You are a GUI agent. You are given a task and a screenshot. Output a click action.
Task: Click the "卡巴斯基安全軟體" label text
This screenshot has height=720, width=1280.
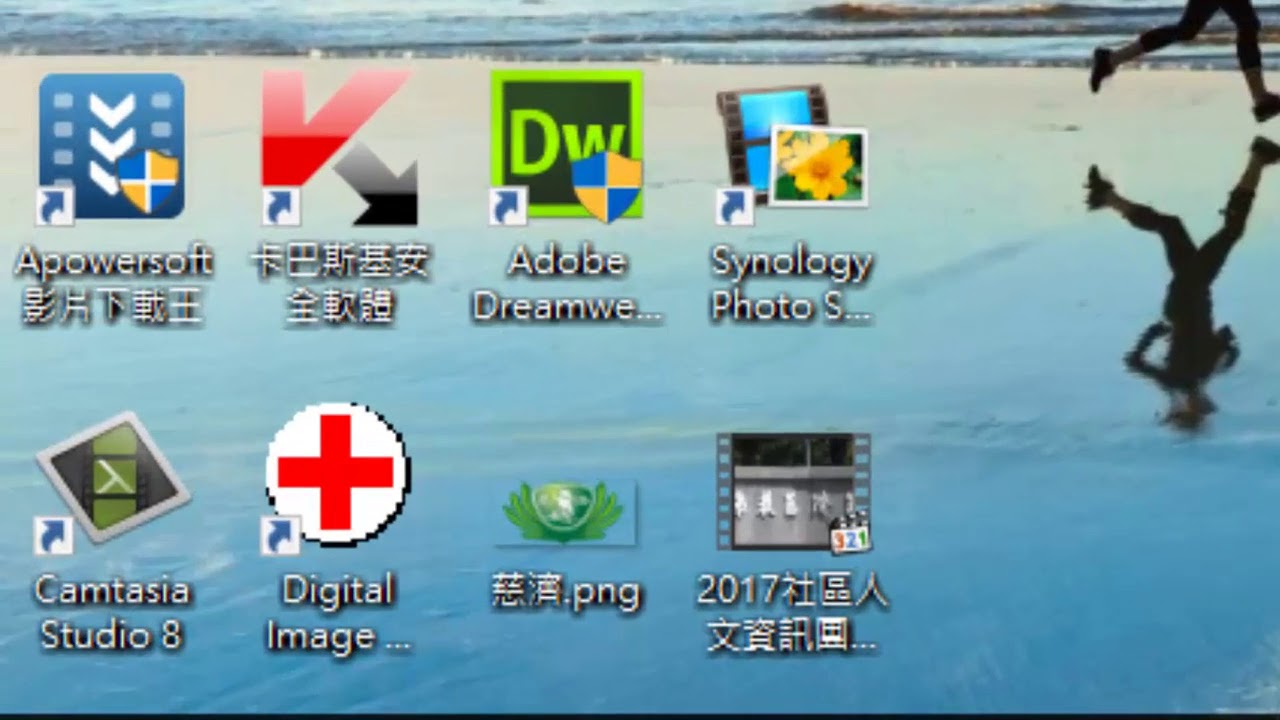pos(339,284)
